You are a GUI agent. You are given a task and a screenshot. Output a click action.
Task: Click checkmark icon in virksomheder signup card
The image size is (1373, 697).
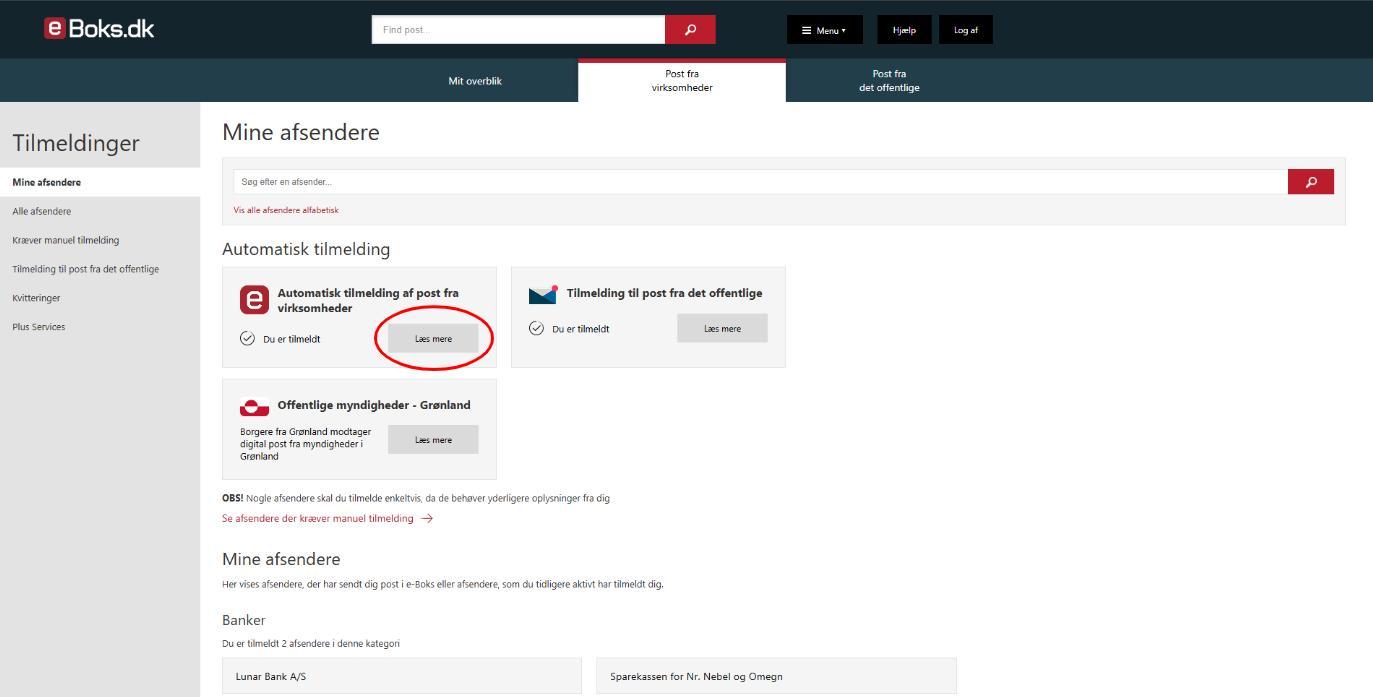click(x=248, y=338)
